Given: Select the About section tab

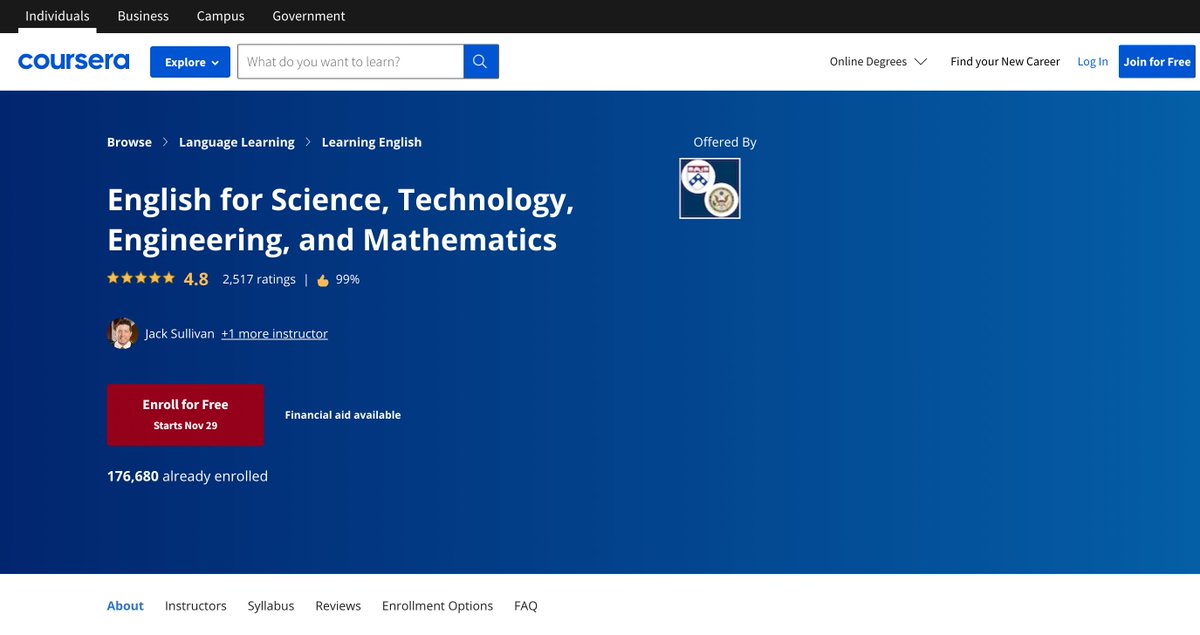Looking at the screenshot, I should [125, 606].
